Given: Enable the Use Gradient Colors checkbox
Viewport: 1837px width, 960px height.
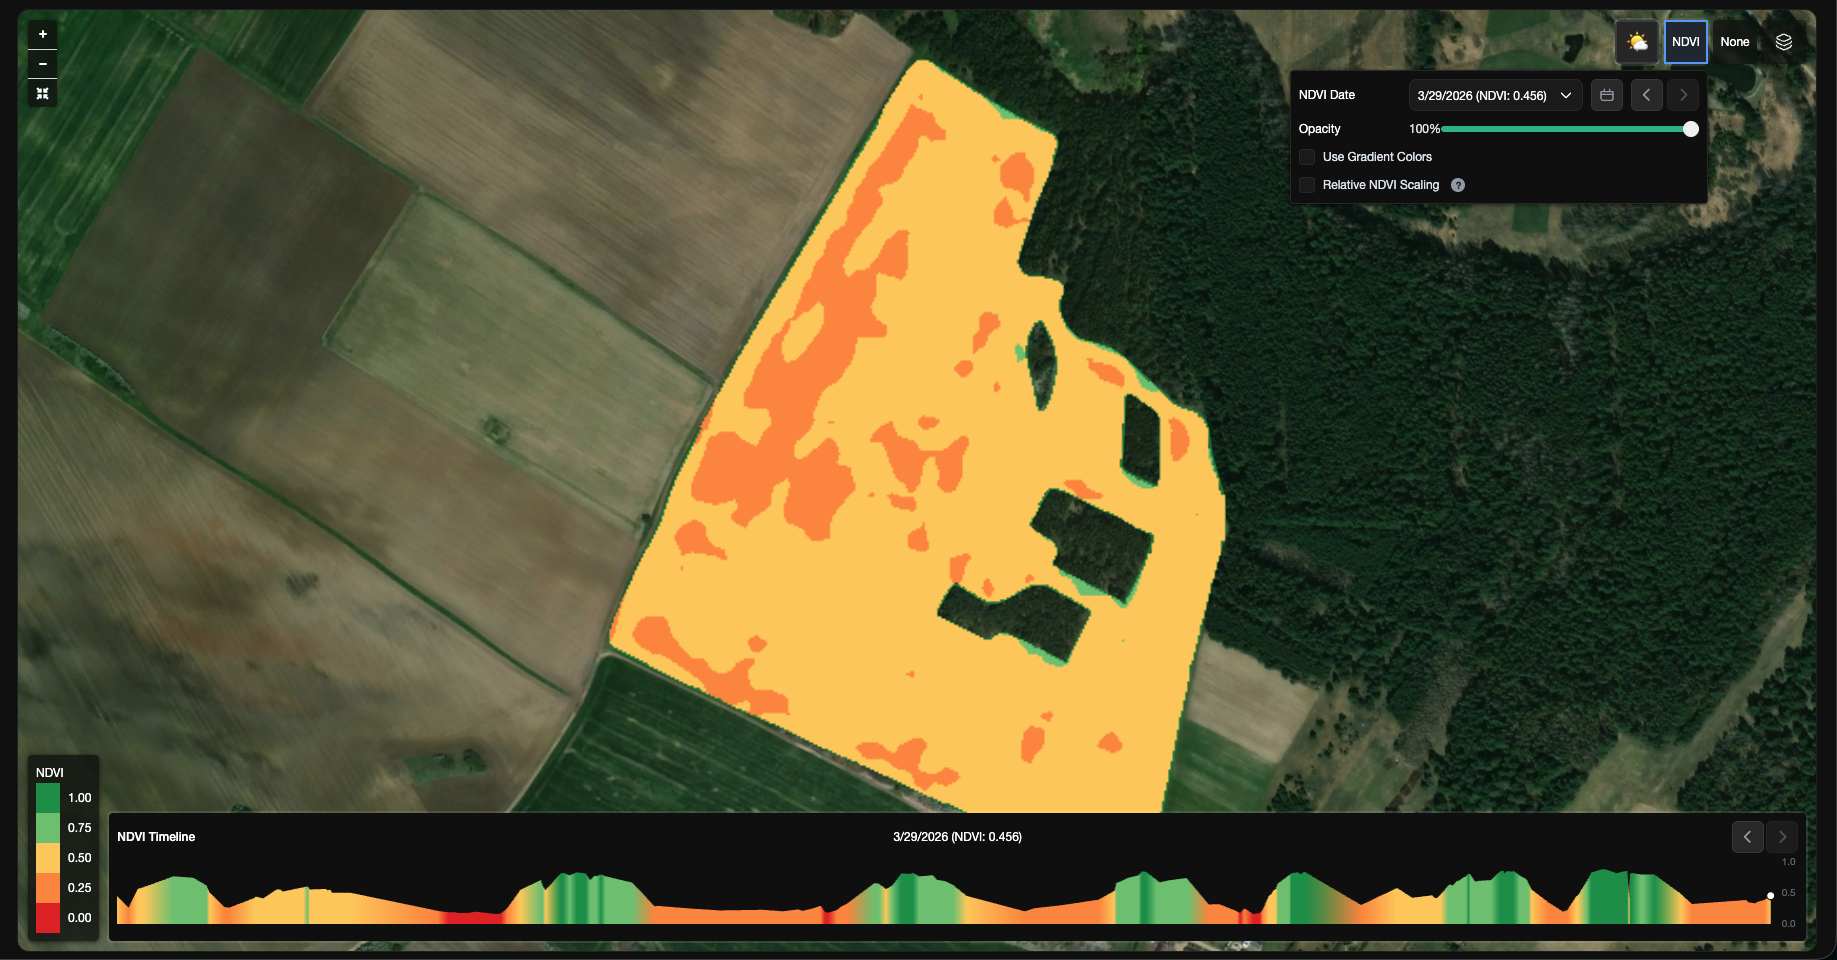Looking at the screenshot, I should pyautogui.click(x=1307, y=157).
